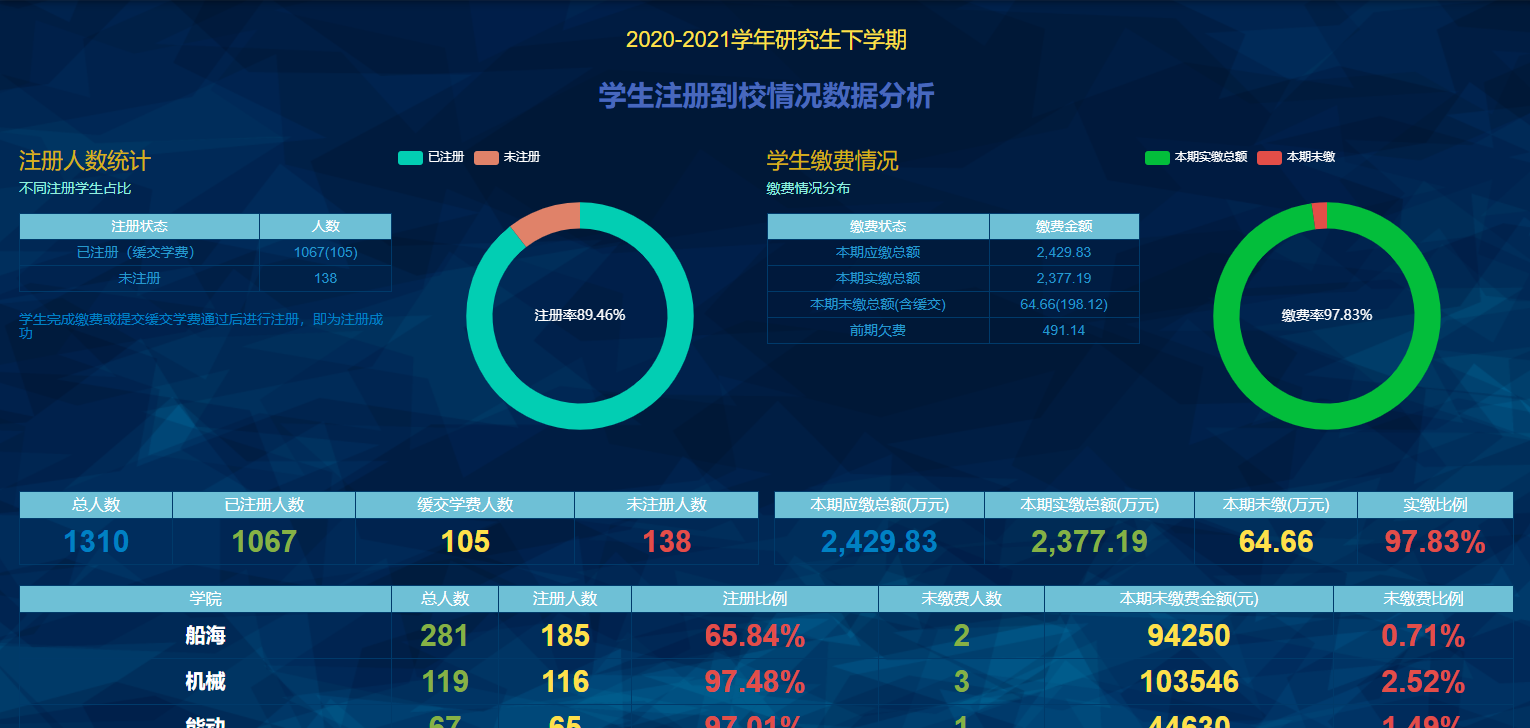Click the teal 已注册 legend swatch
This screenshot has width=1530, height=728.
click(x=410, y=157)
